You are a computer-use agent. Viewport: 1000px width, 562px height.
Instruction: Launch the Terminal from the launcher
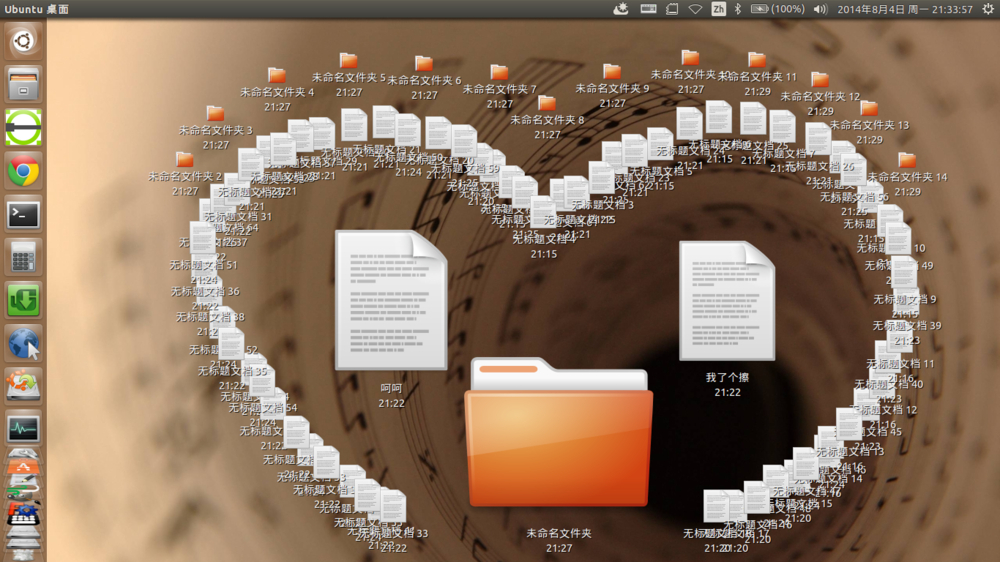pyautogui.click(x=23, y=213)
